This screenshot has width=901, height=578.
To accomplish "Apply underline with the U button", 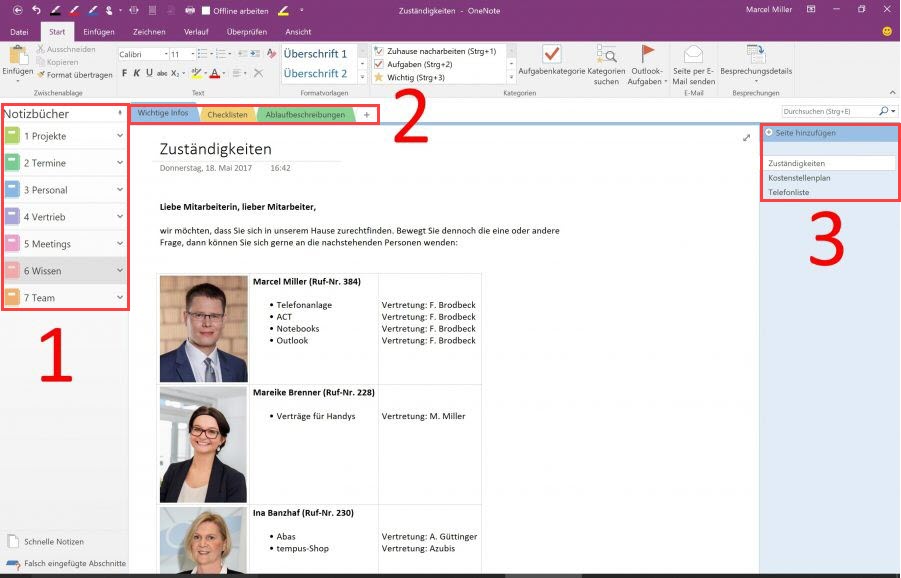I will (149, 73).
